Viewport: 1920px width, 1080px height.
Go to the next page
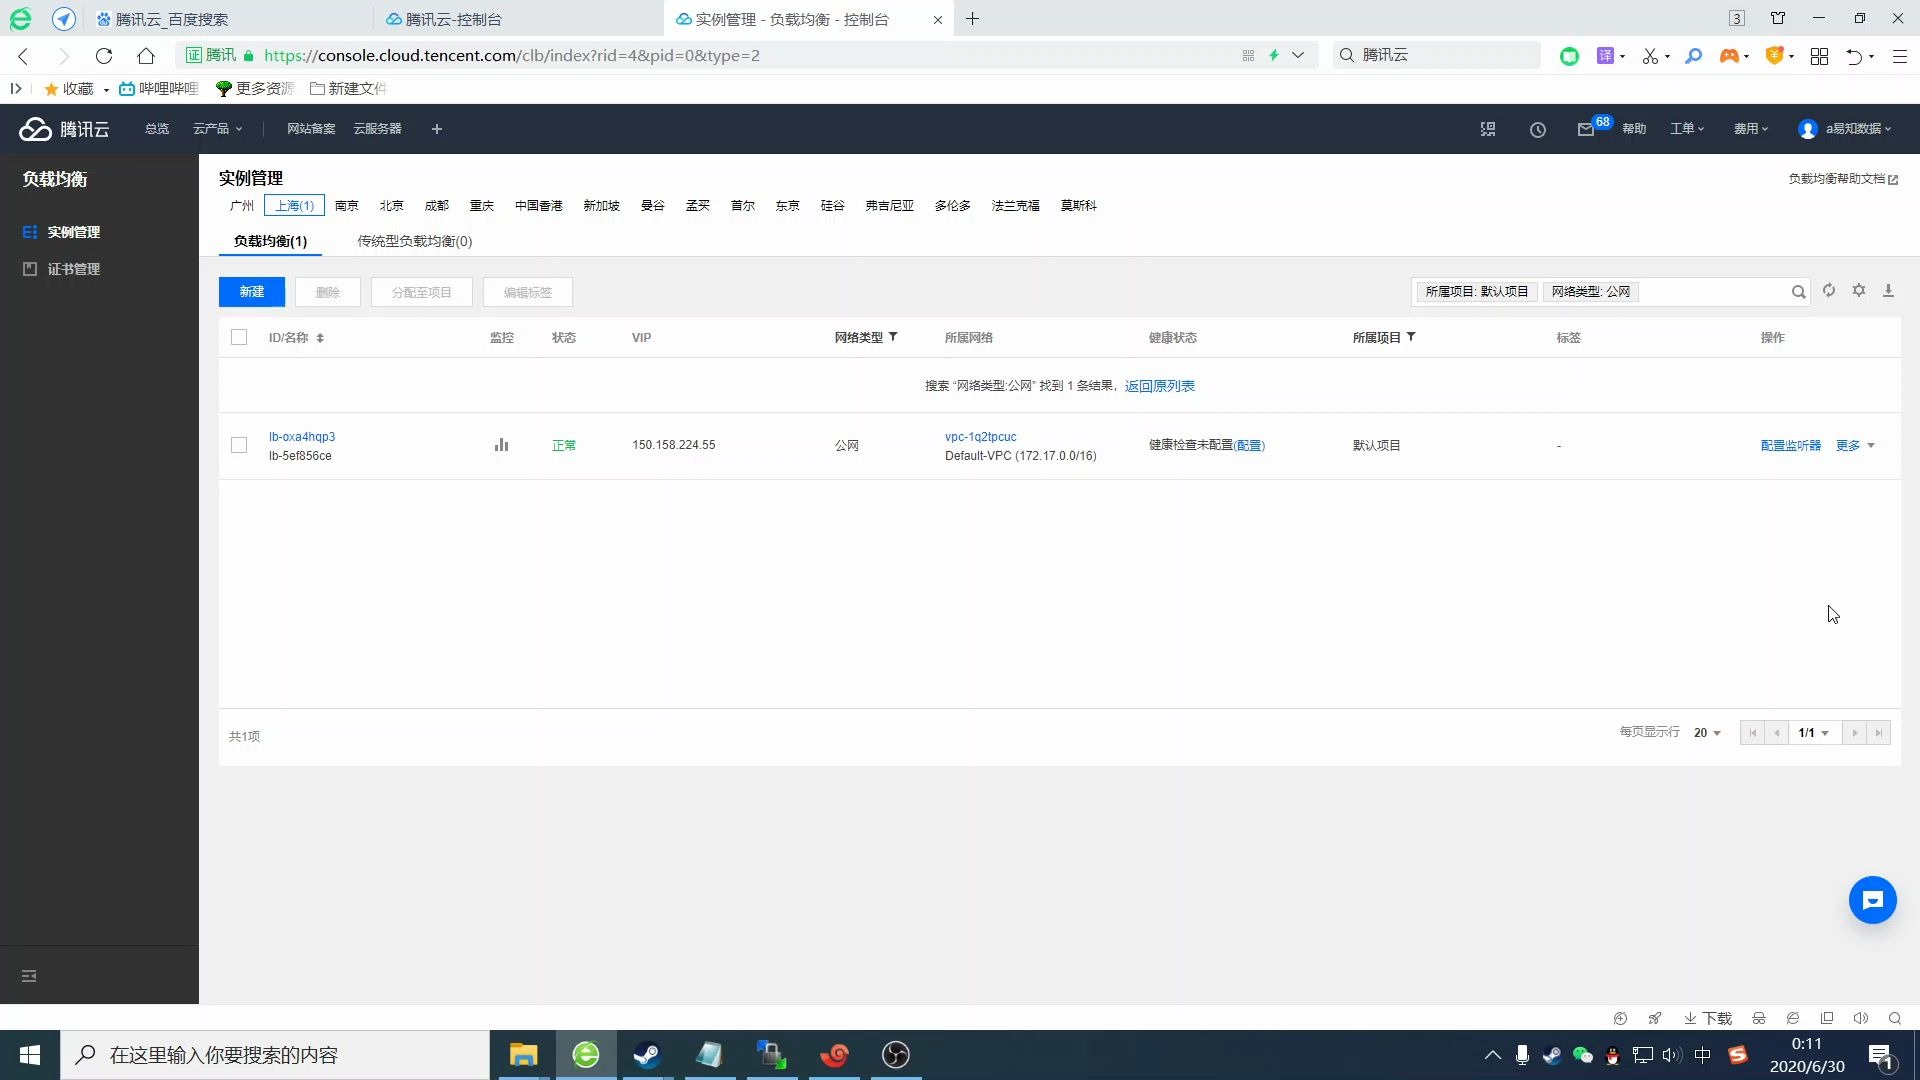[1854, 733]
